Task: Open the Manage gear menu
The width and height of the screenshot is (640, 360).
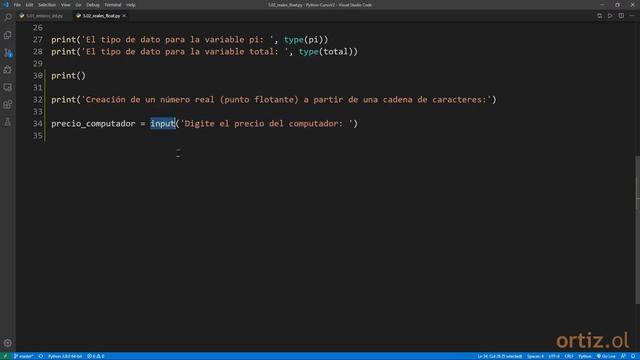Action: (x=7, y=343)
